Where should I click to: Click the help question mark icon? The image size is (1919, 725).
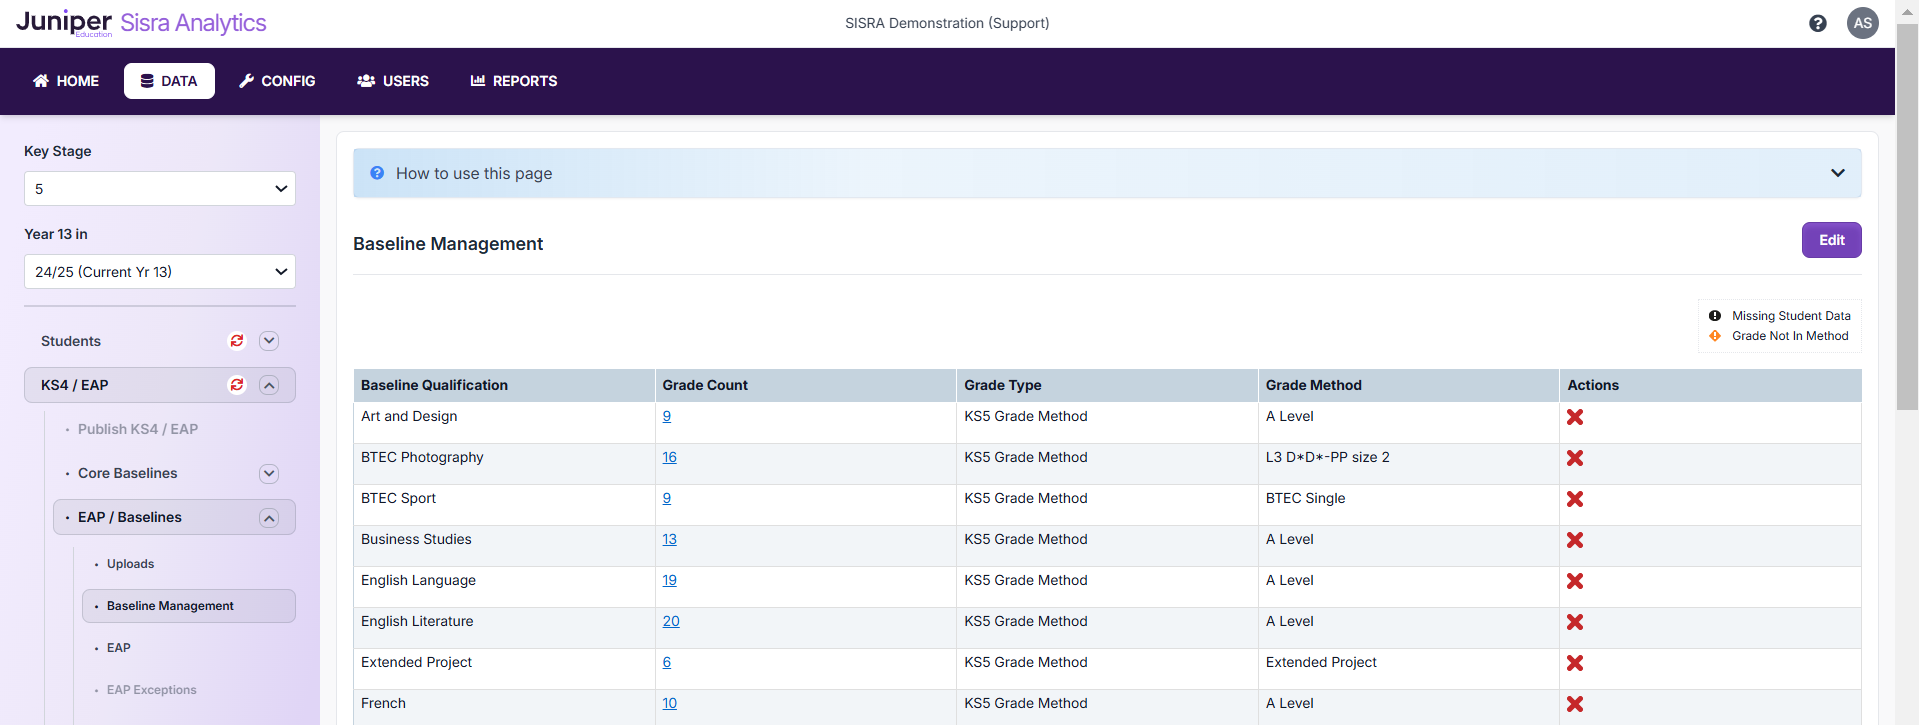[x=1817, y=23]
